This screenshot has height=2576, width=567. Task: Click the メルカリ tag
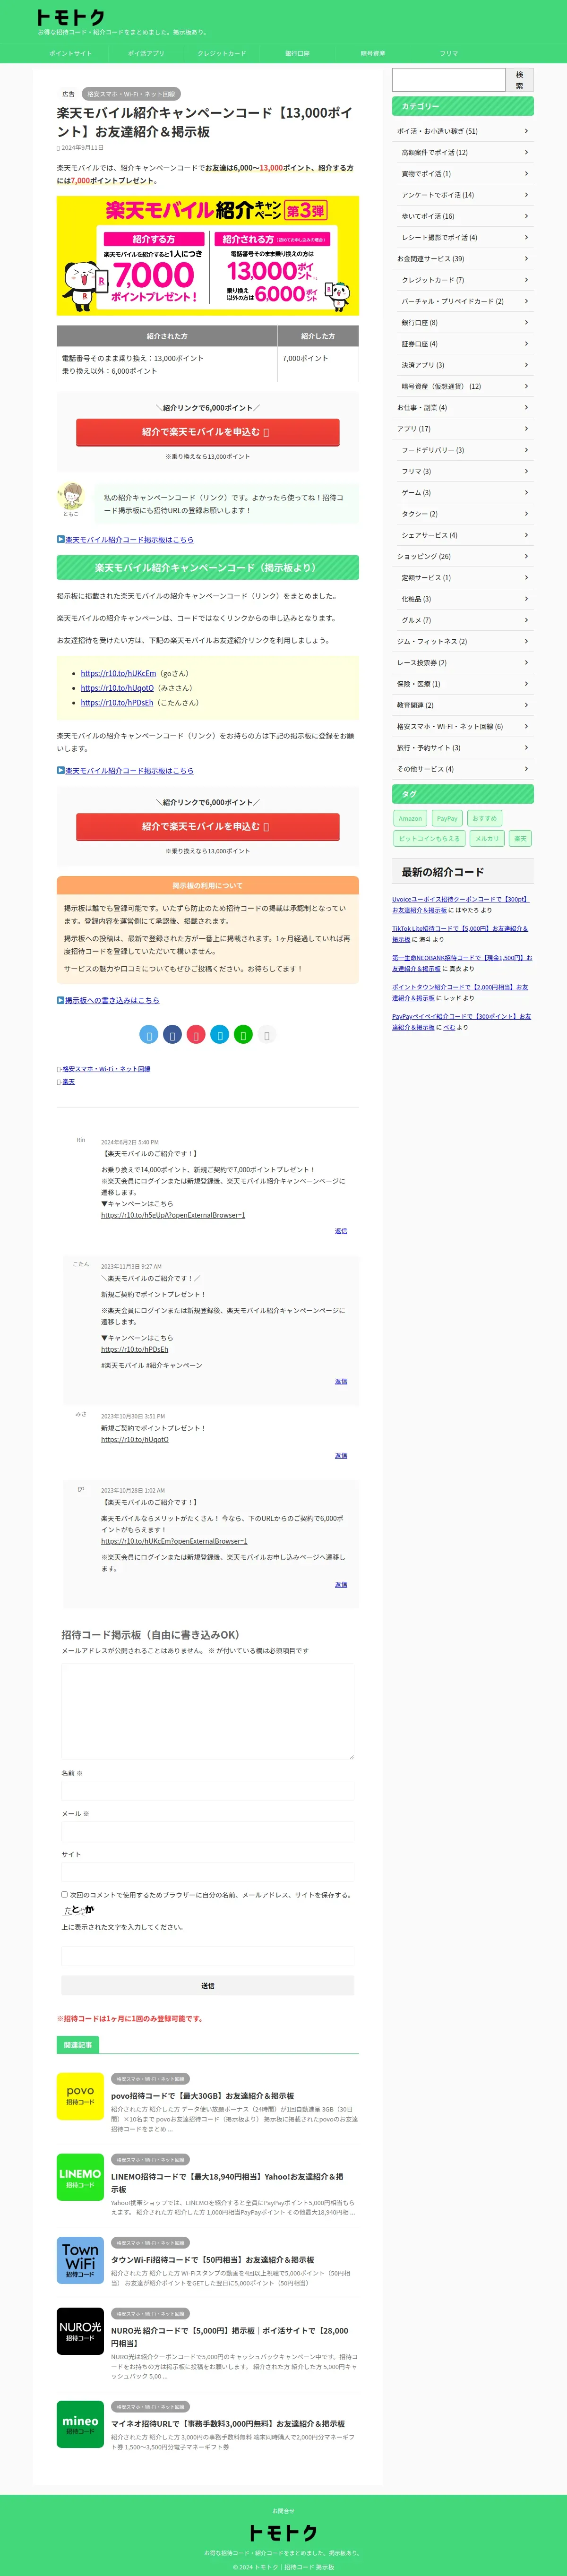tap(487, 838)
